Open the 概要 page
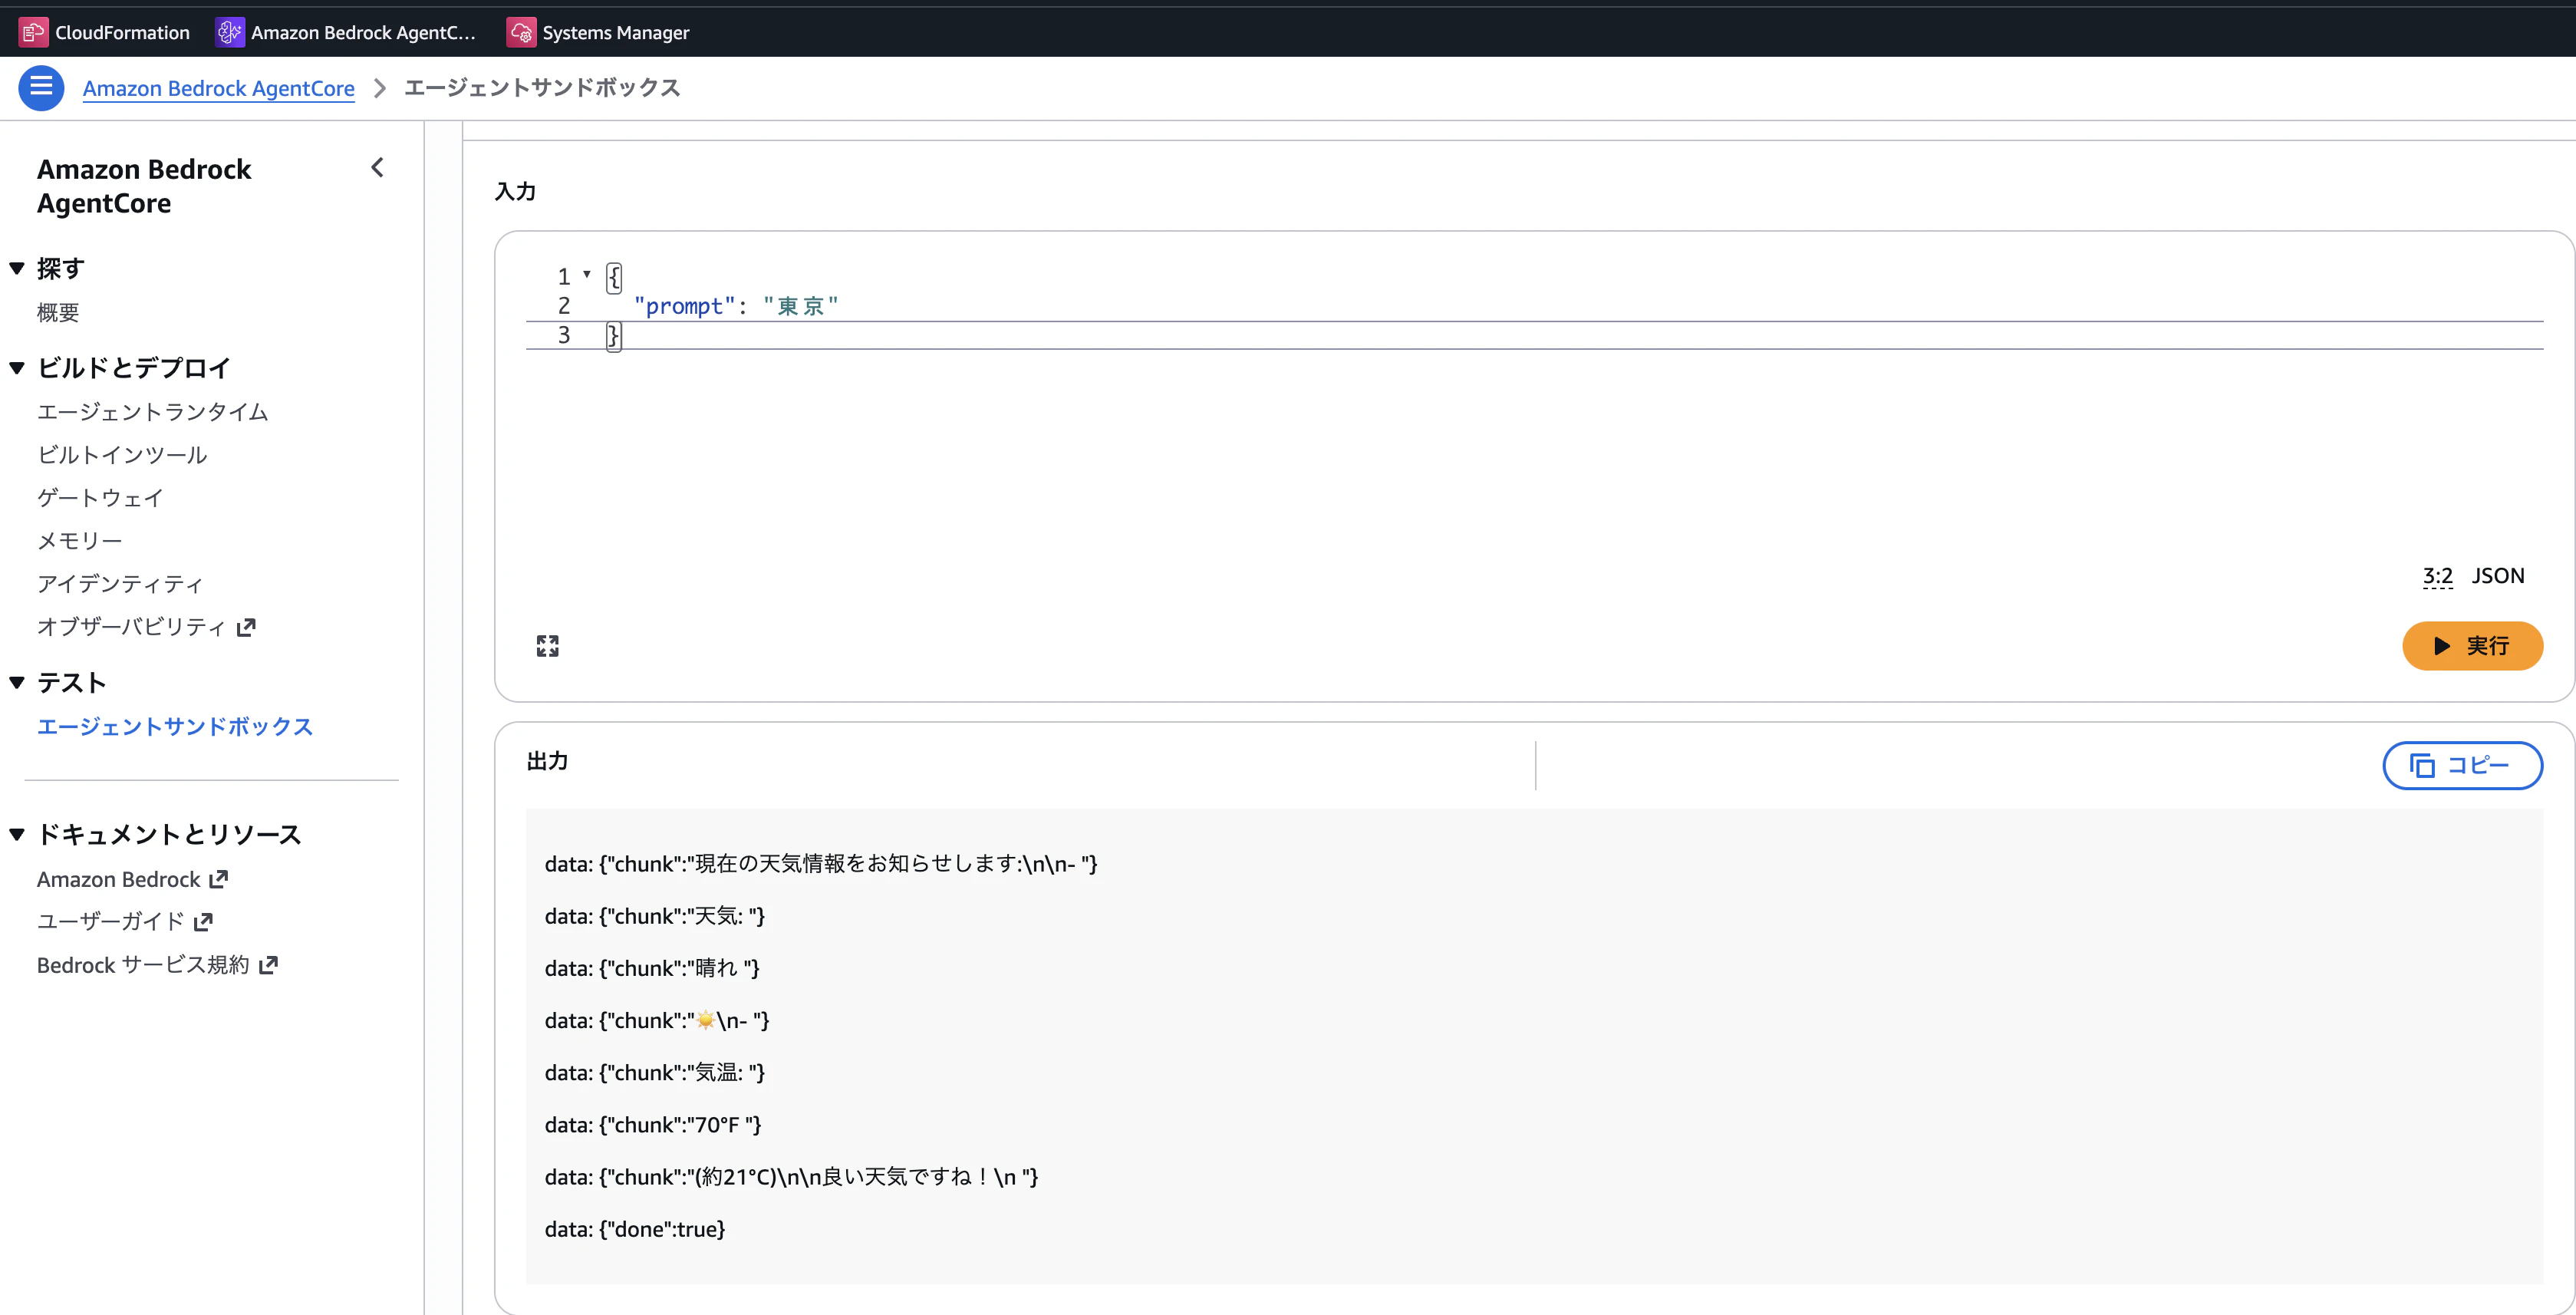 (58, 313)
